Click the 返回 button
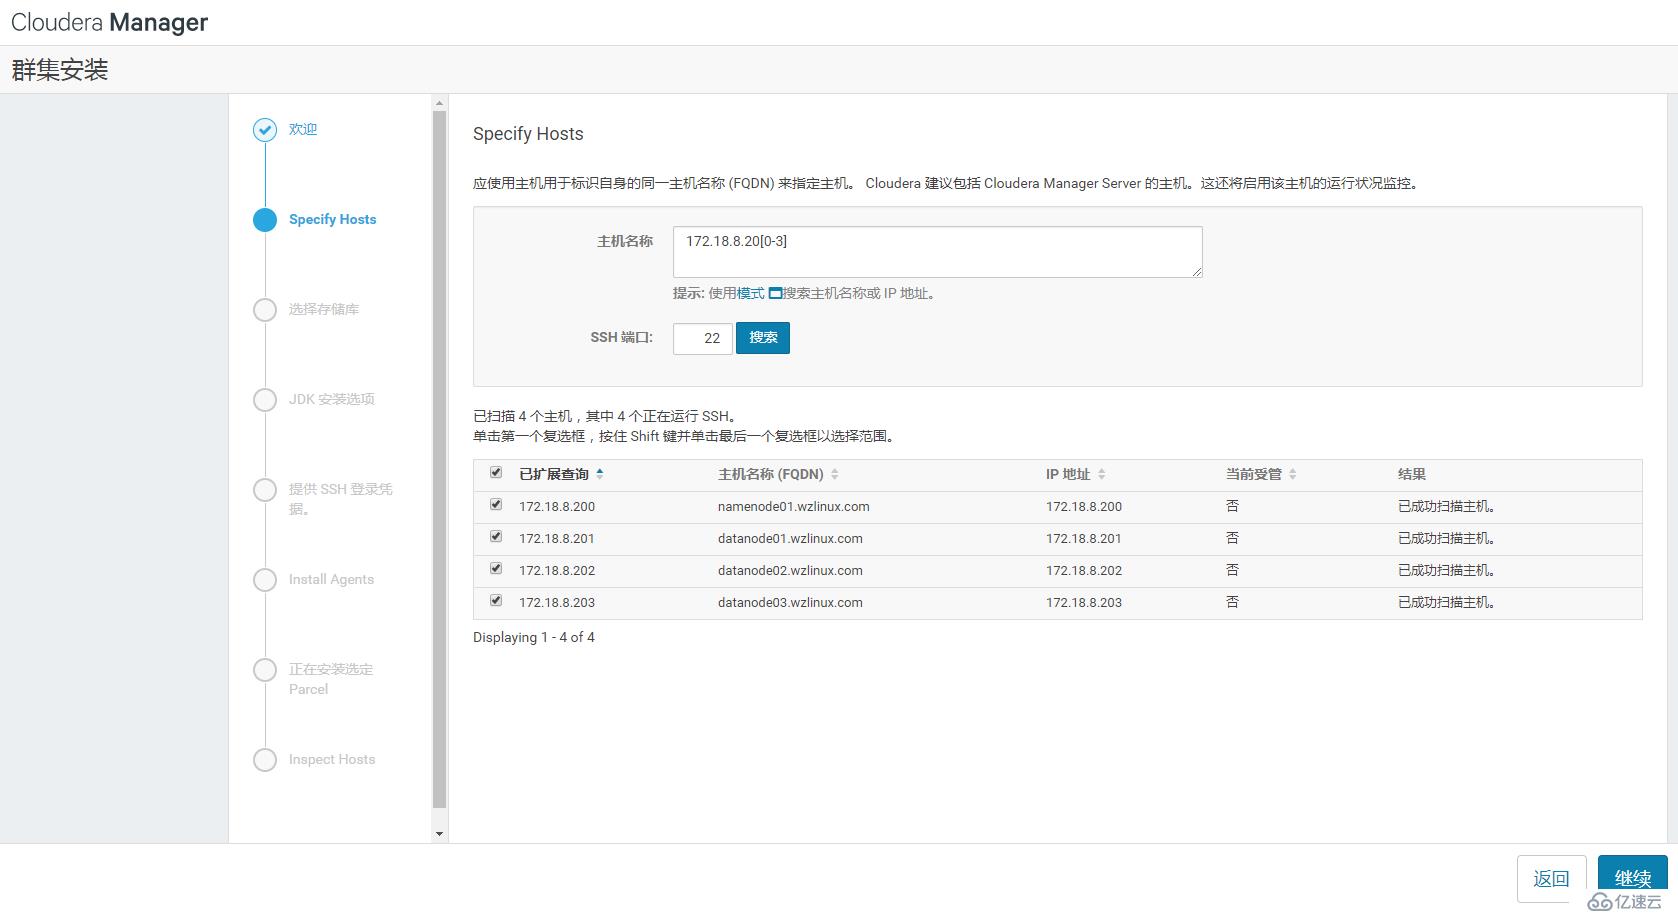Viewport: 1678px width, 914px height. coord(1551,878)
